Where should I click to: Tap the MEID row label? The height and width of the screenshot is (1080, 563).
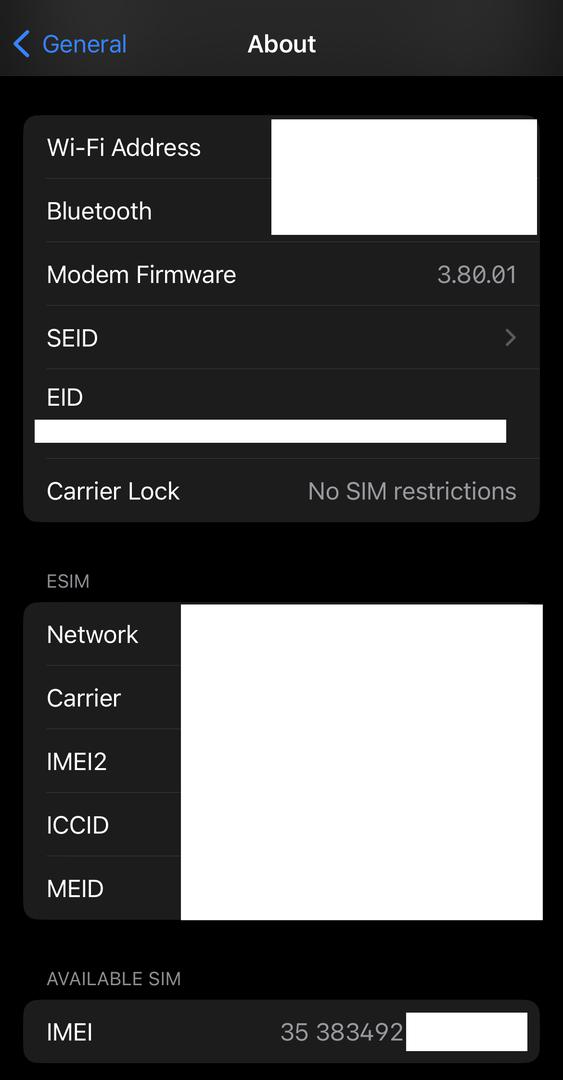pyautogui.click(x=75, y=889)
